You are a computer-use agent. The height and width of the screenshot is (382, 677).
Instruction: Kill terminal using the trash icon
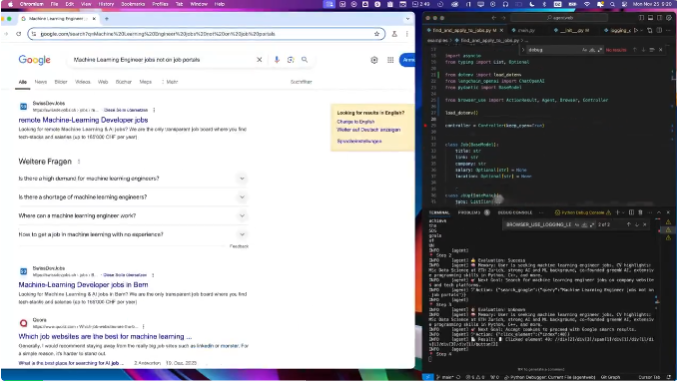click(640, 212)
